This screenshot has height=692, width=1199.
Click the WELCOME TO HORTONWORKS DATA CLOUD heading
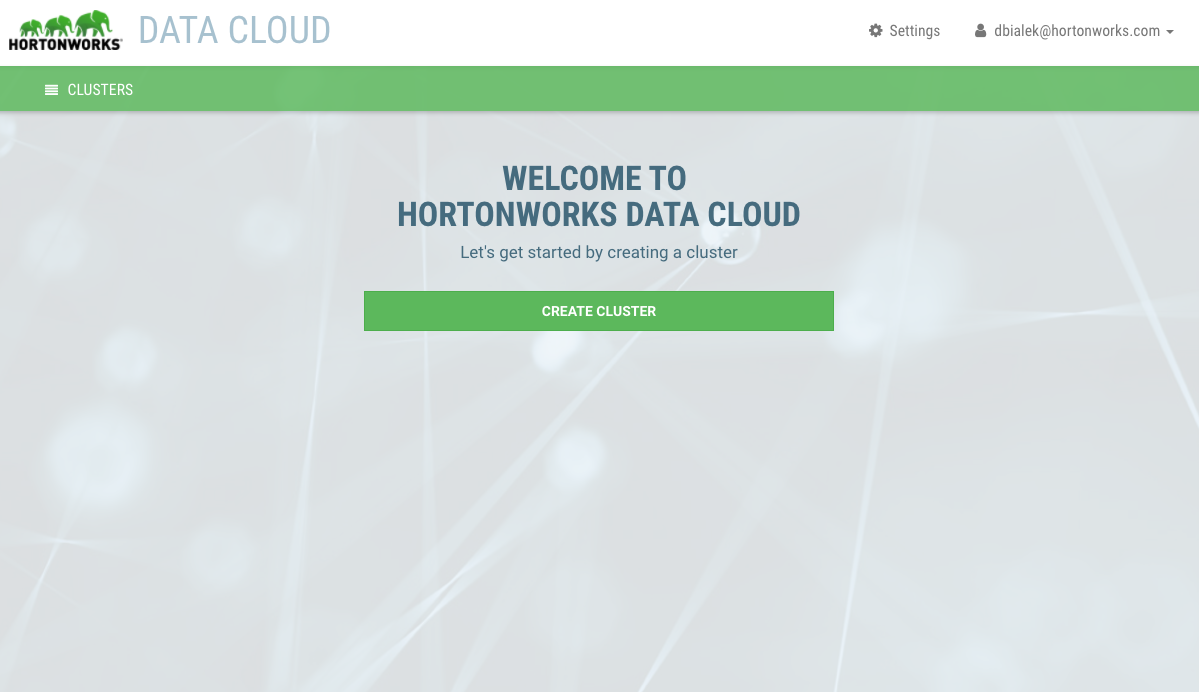coord(599,196)
